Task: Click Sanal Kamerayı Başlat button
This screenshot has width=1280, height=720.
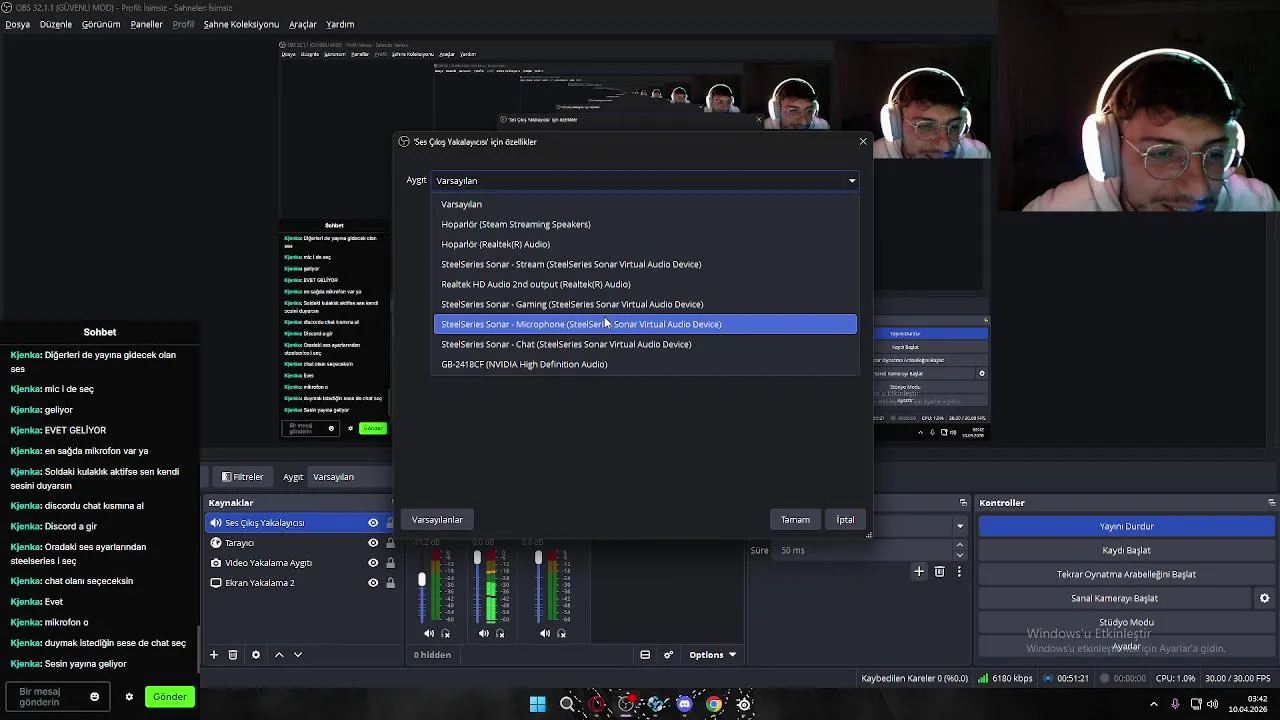Action: (x=1114, y=598)
